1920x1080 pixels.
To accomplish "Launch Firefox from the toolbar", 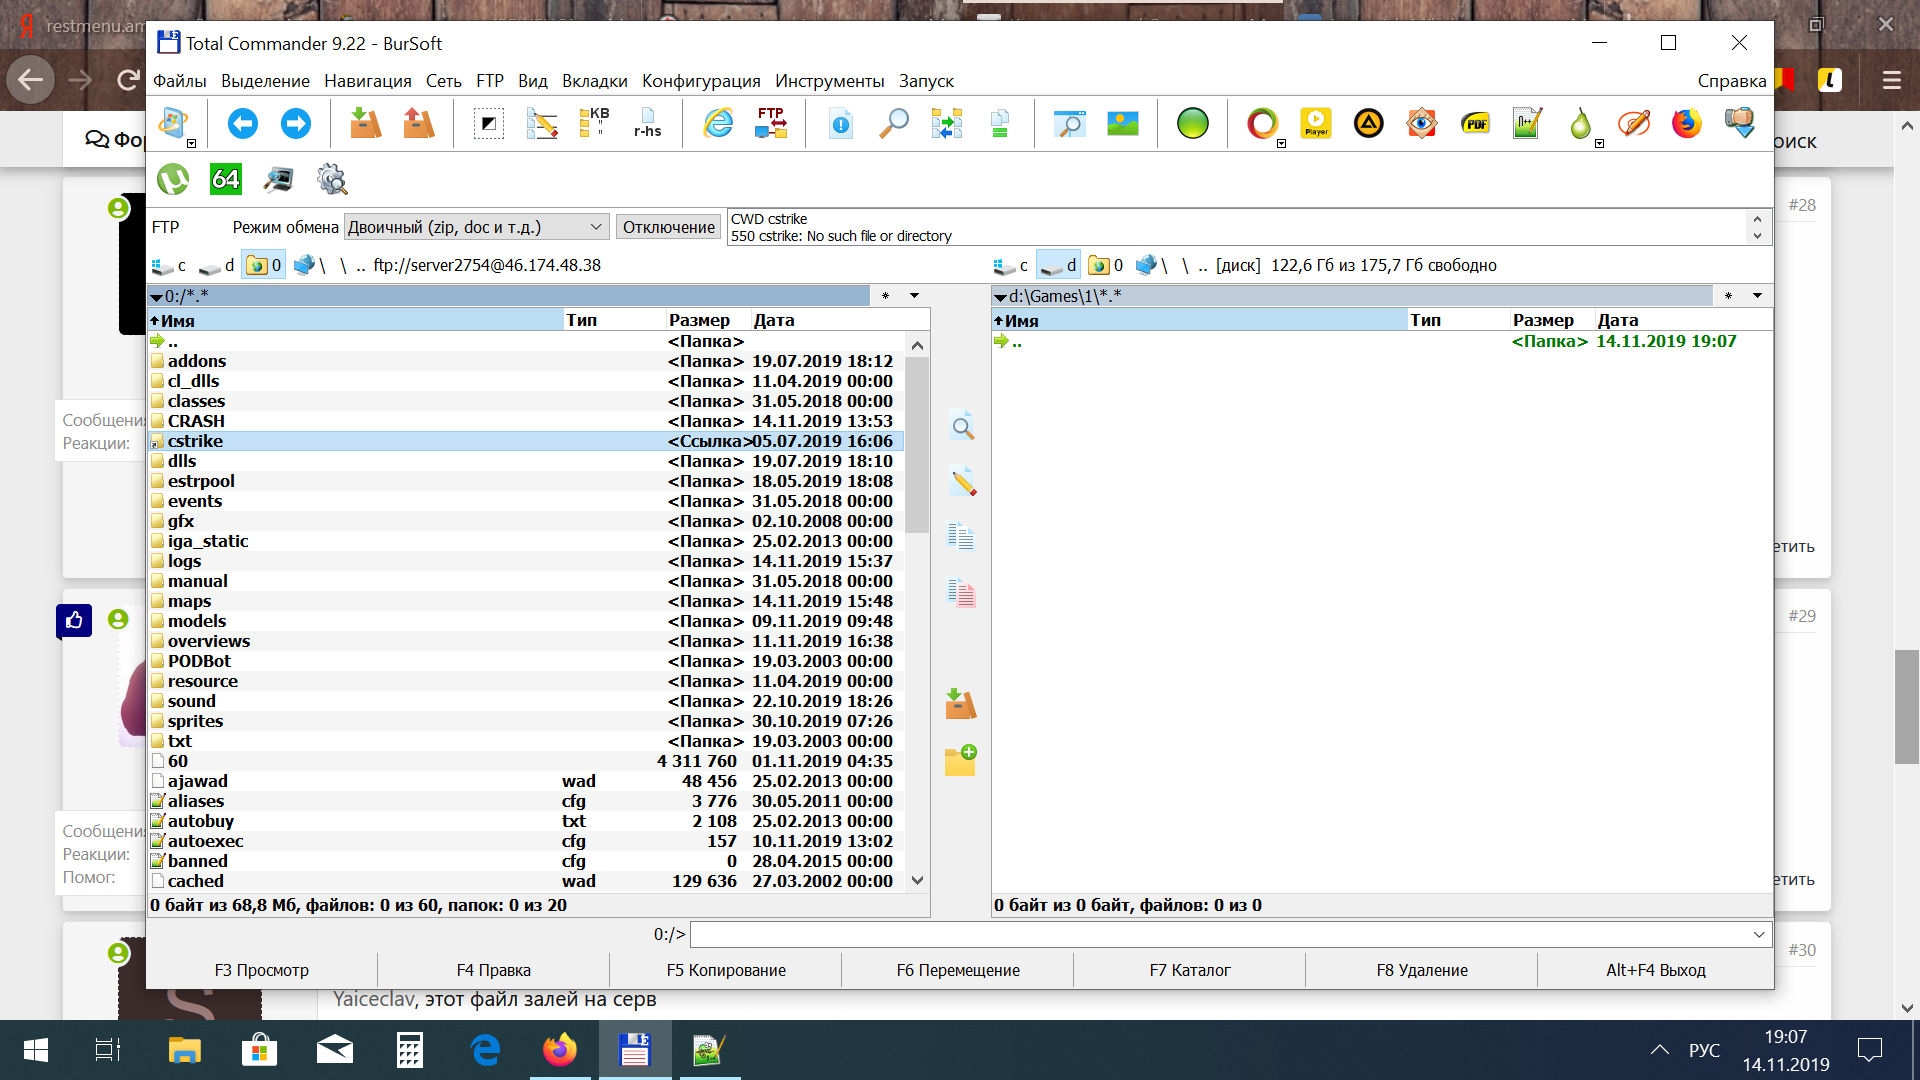I will click(x=1687, y=124).
